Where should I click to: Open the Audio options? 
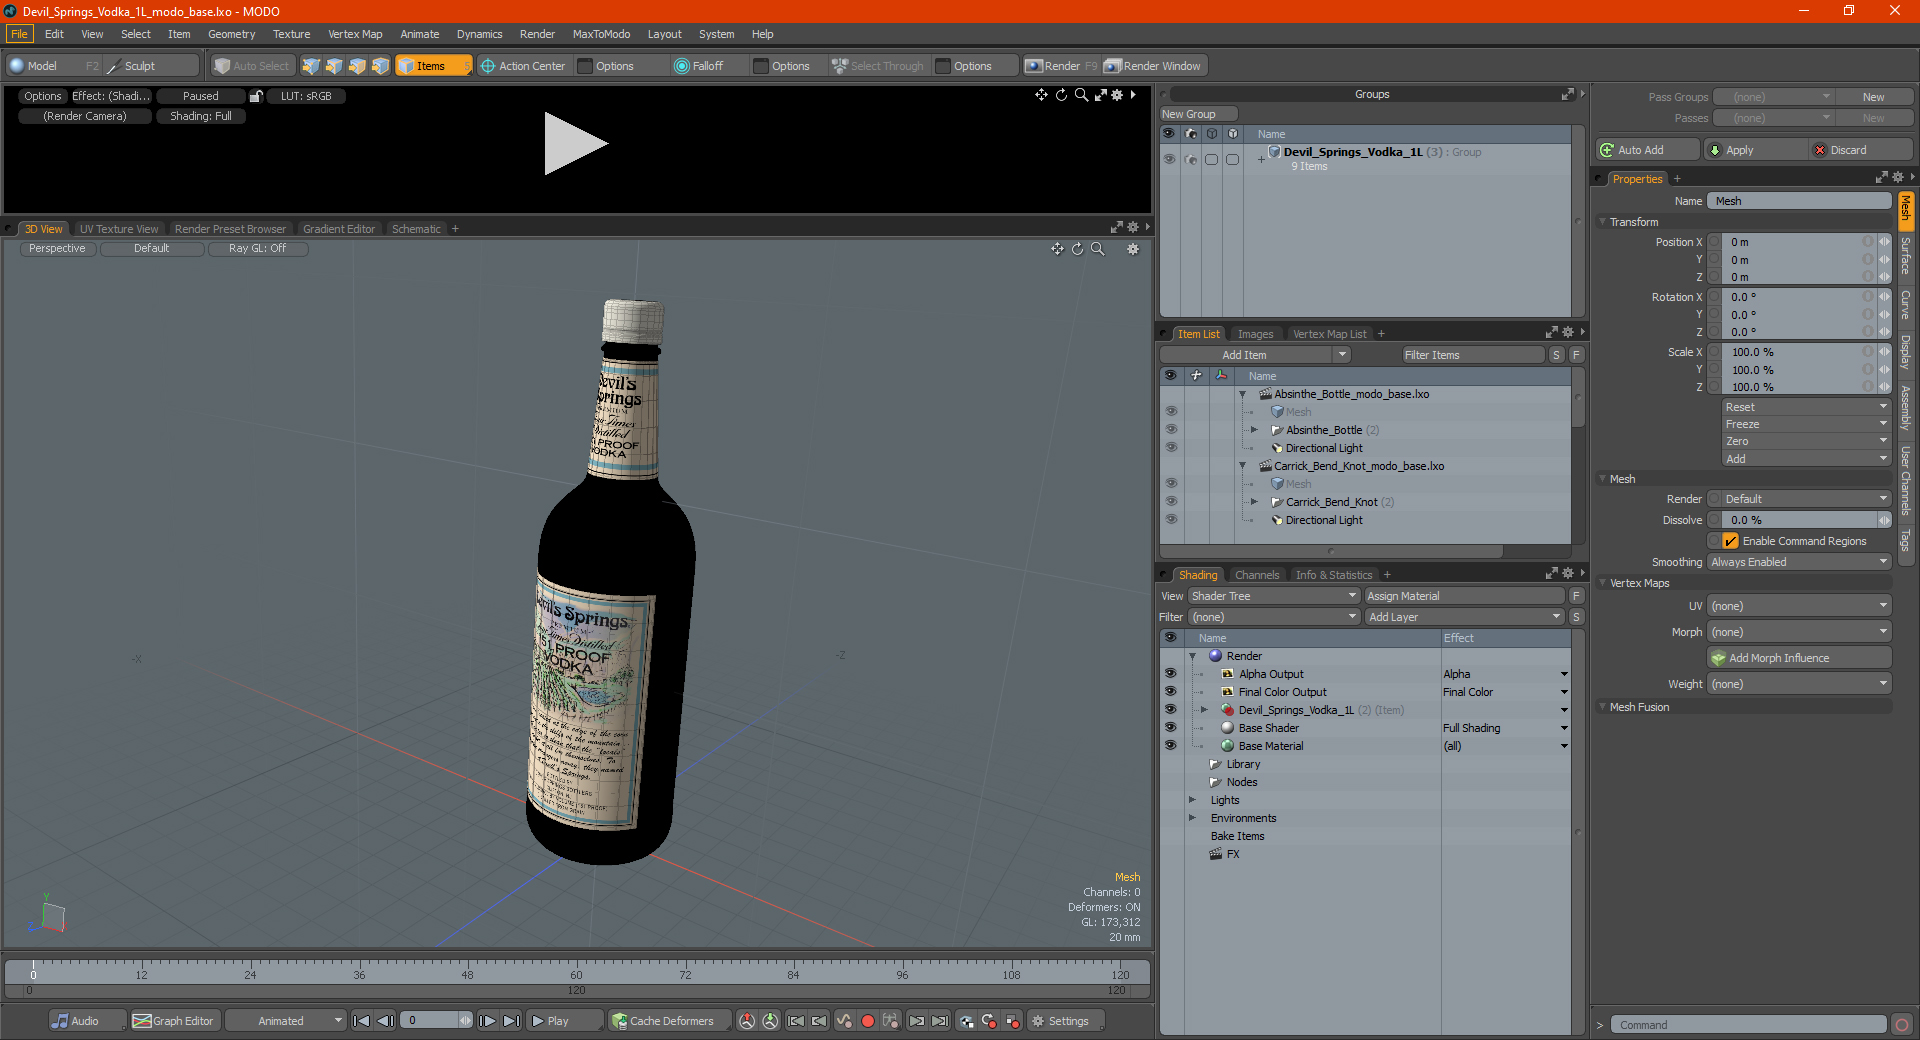87,1021
